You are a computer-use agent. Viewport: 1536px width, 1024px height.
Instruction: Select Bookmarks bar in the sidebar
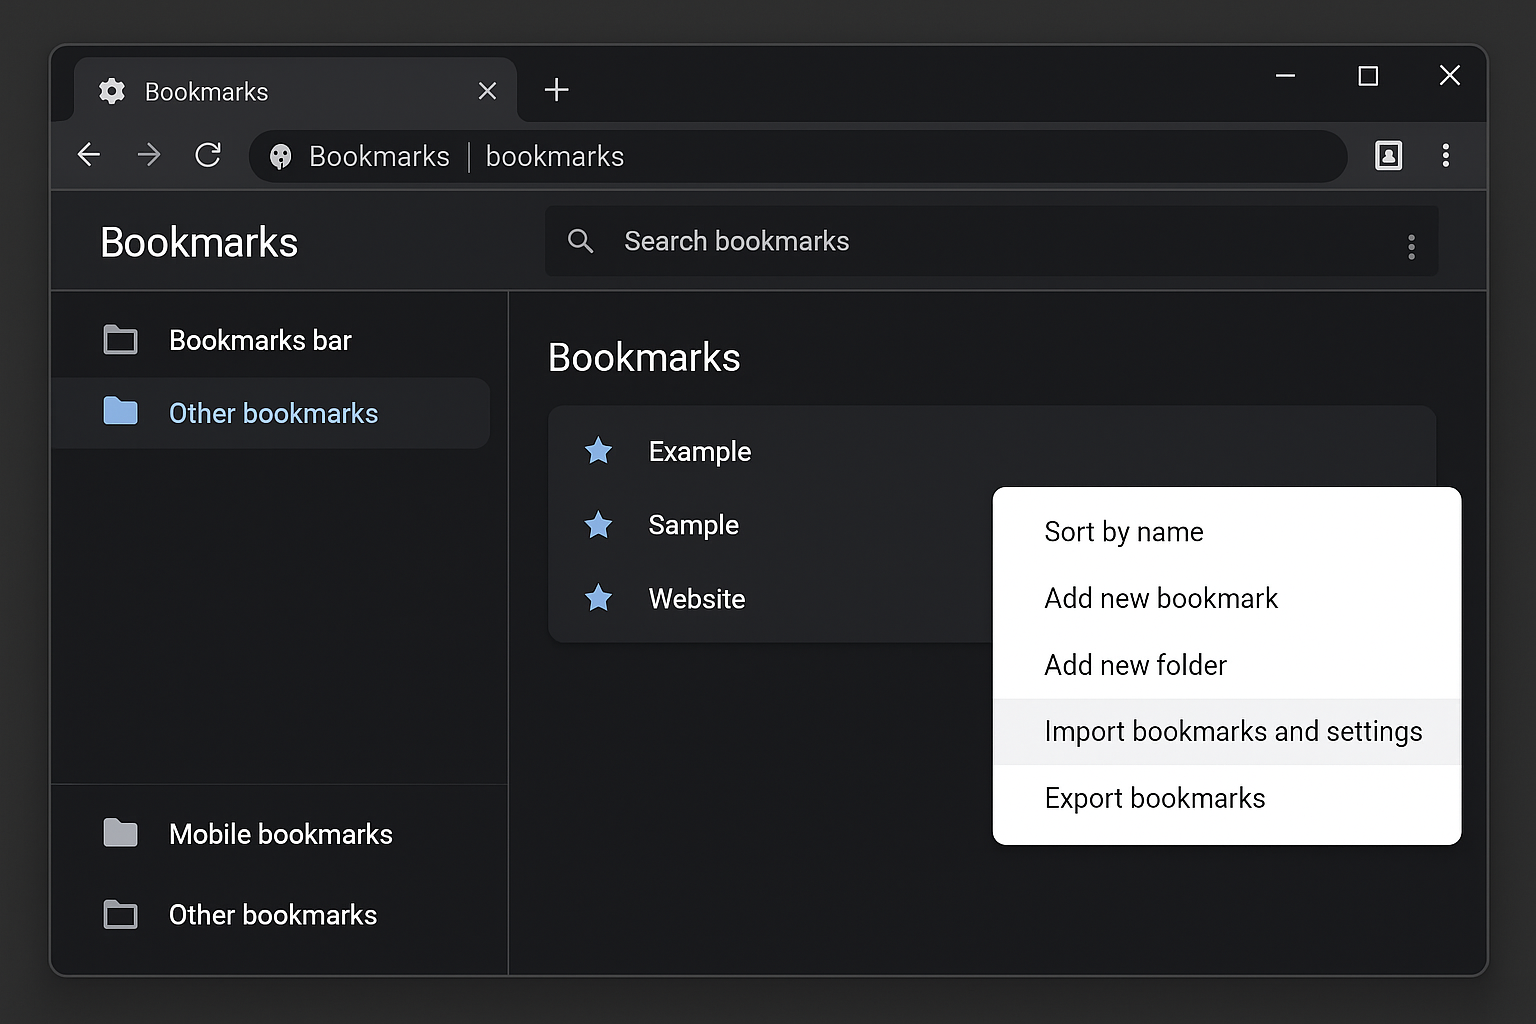pos(260,340)
